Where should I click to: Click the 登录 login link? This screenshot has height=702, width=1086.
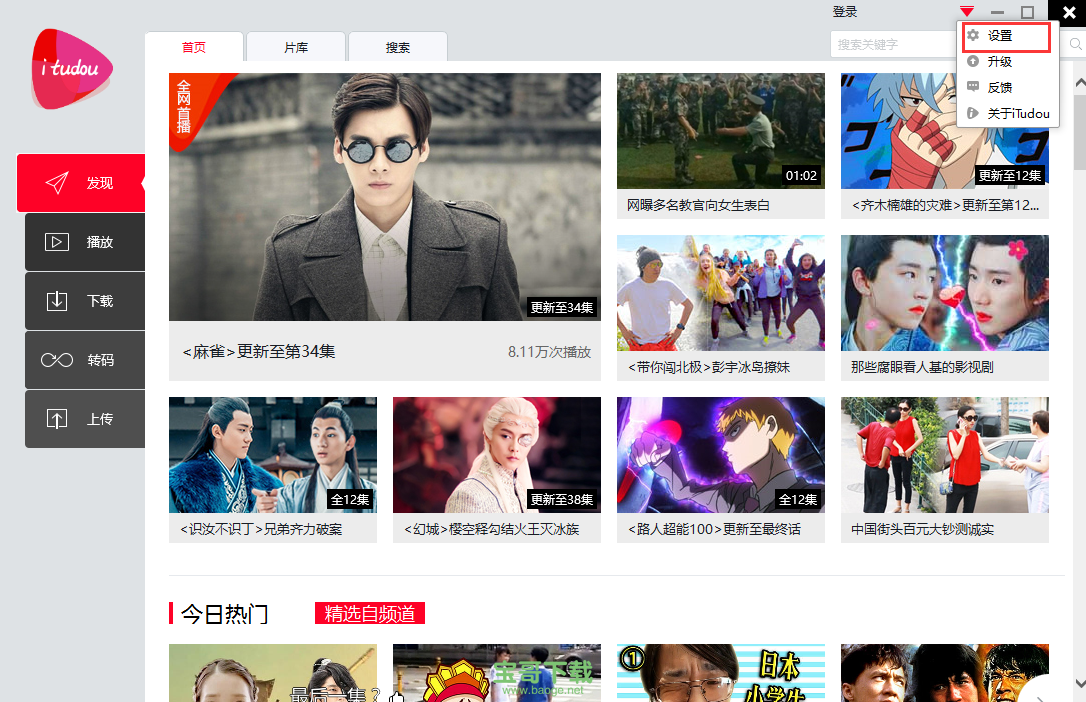[x=845, y=12]
